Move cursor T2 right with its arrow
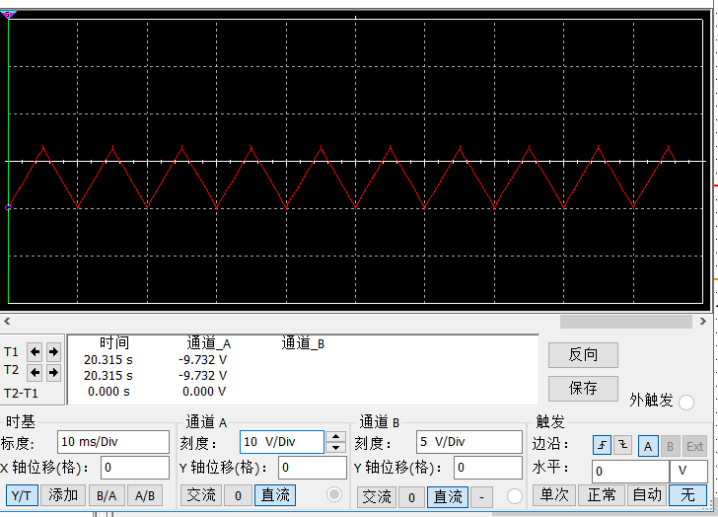The image size is (718, 517). [53, 372]
